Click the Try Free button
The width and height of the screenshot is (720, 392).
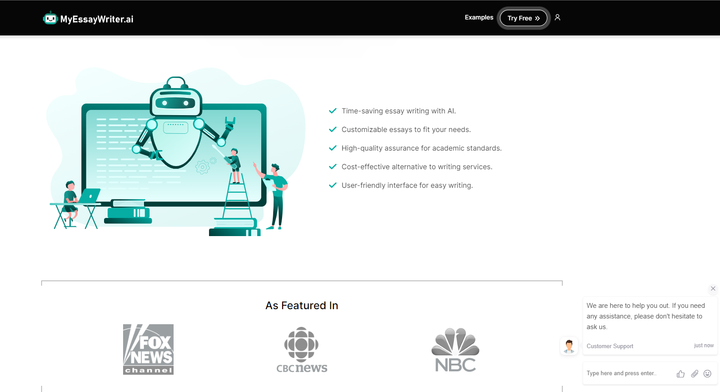click(523, 18)
